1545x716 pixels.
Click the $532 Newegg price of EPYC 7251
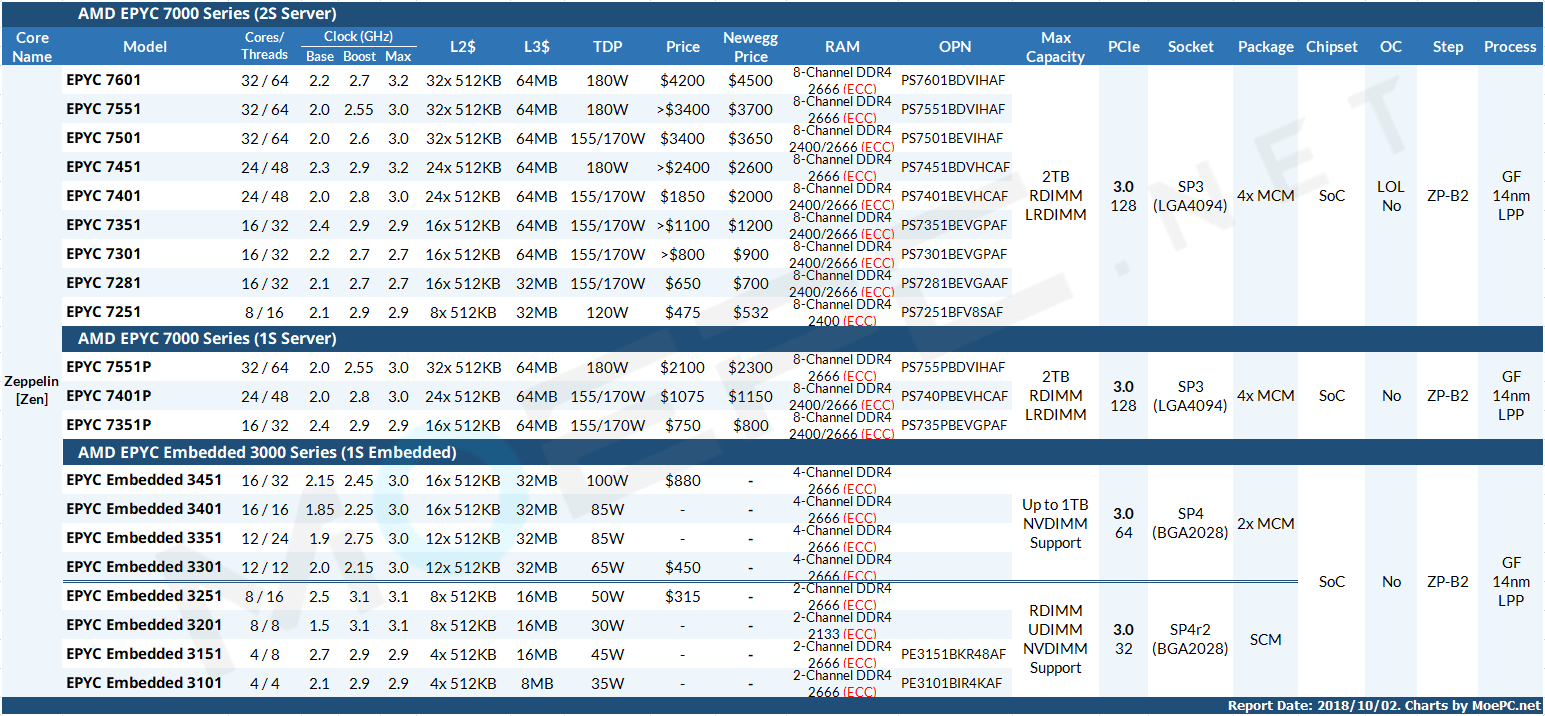coord(751,313)
